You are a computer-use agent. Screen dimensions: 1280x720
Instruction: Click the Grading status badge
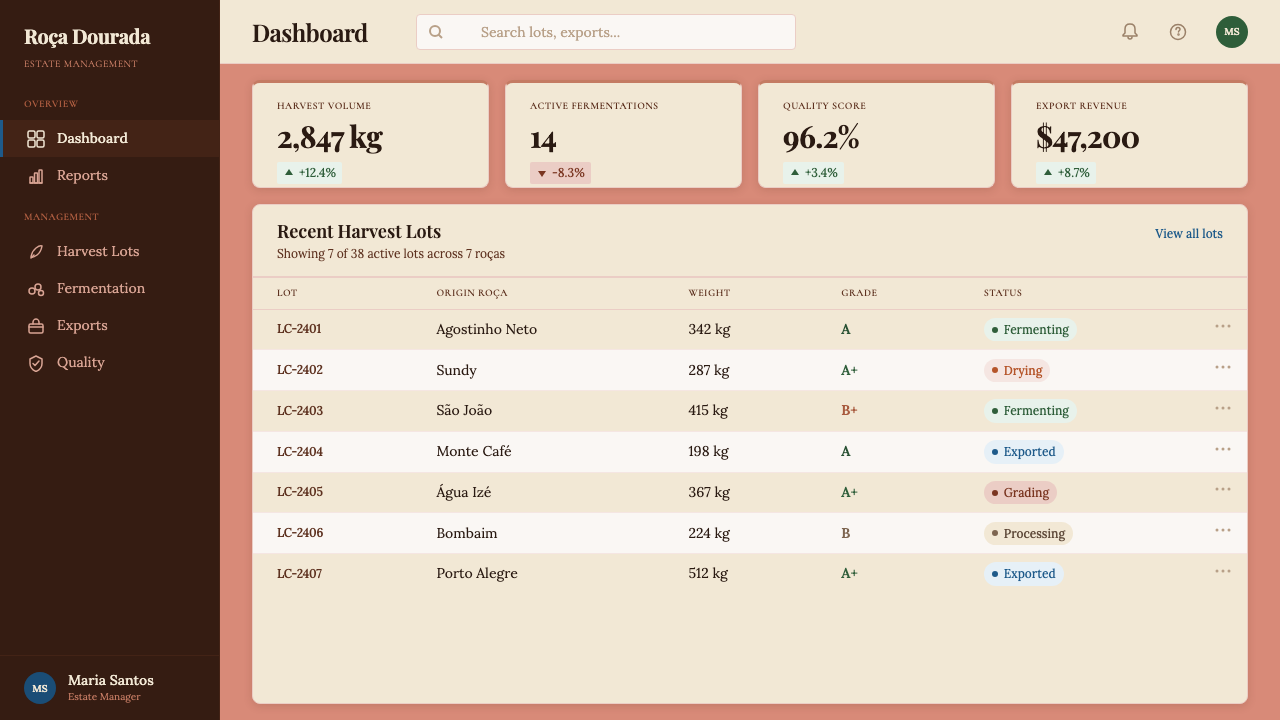[x=1020, y=493]
